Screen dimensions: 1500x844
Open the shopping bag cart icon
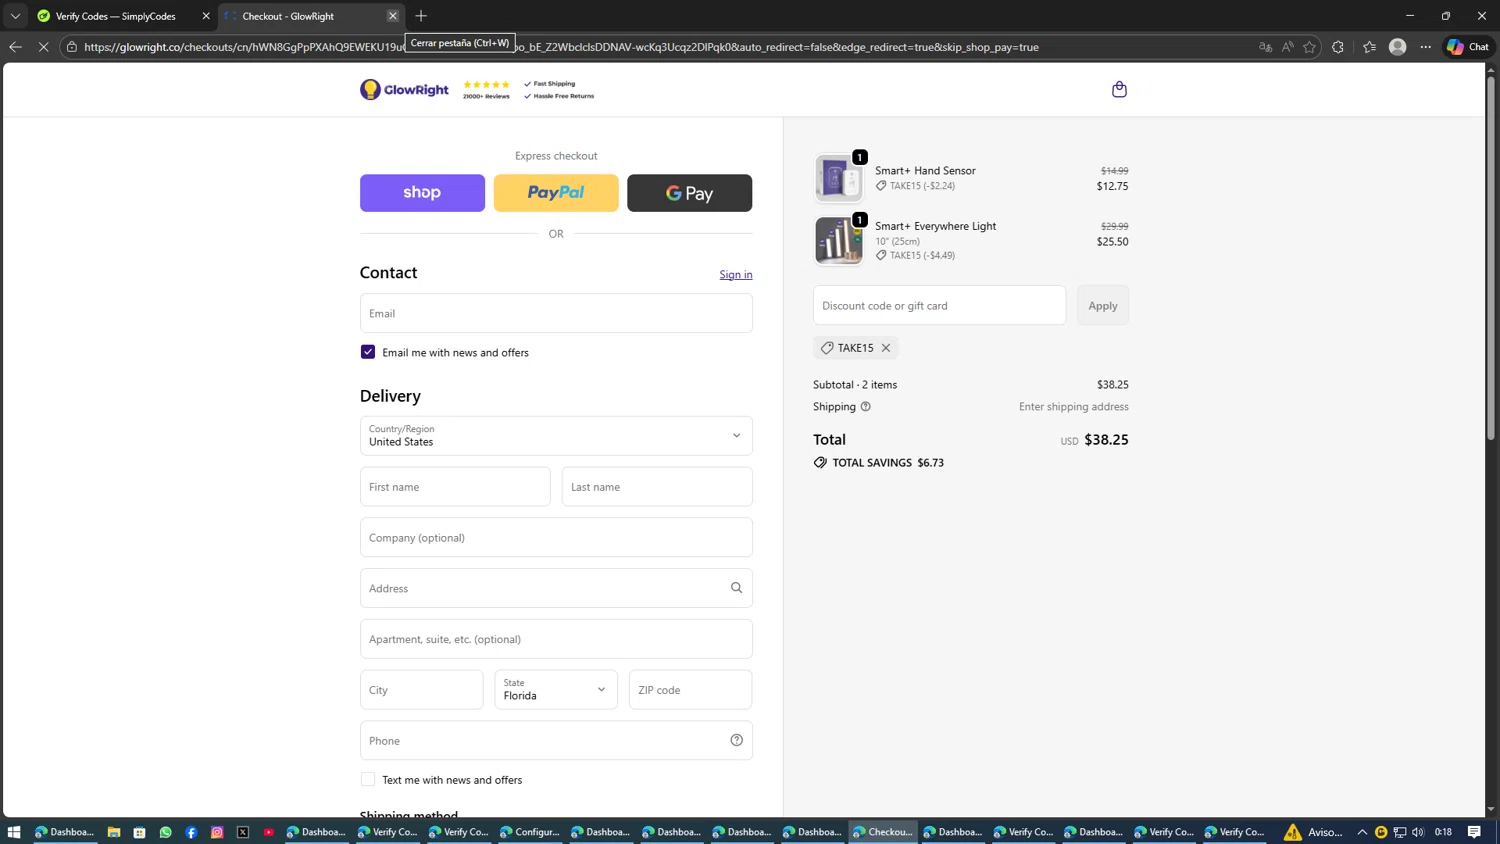[x=1119, y=89]
